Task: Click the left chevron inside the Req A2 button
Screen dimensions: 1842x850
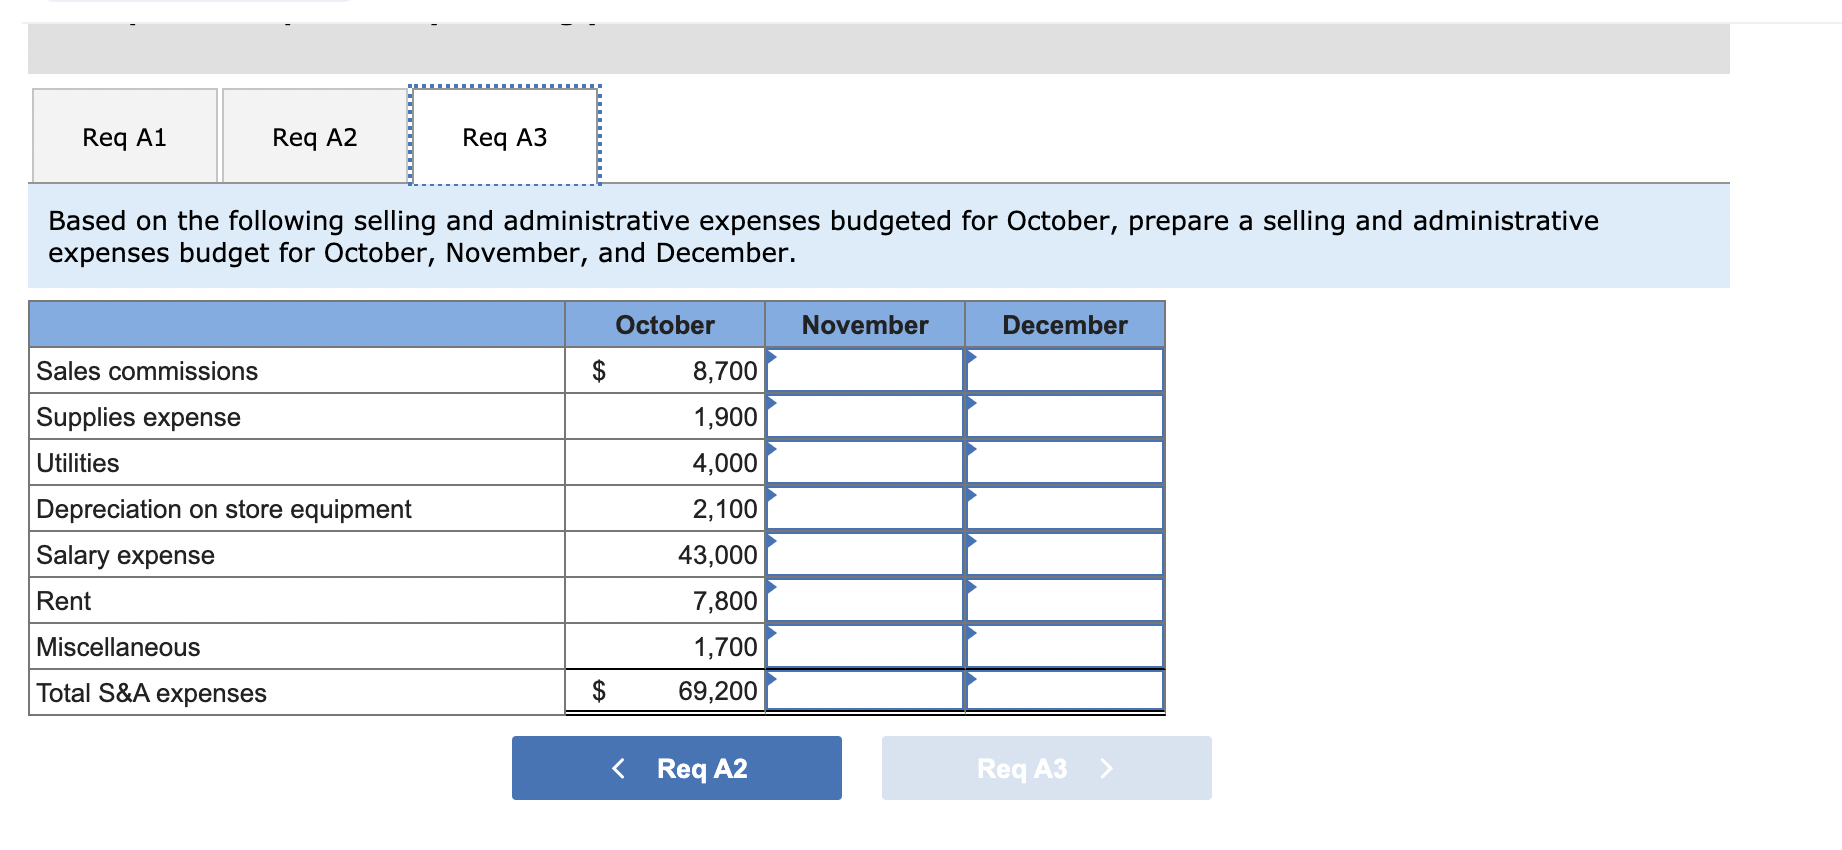Action: pyautogui.click(x=617, y=768)
